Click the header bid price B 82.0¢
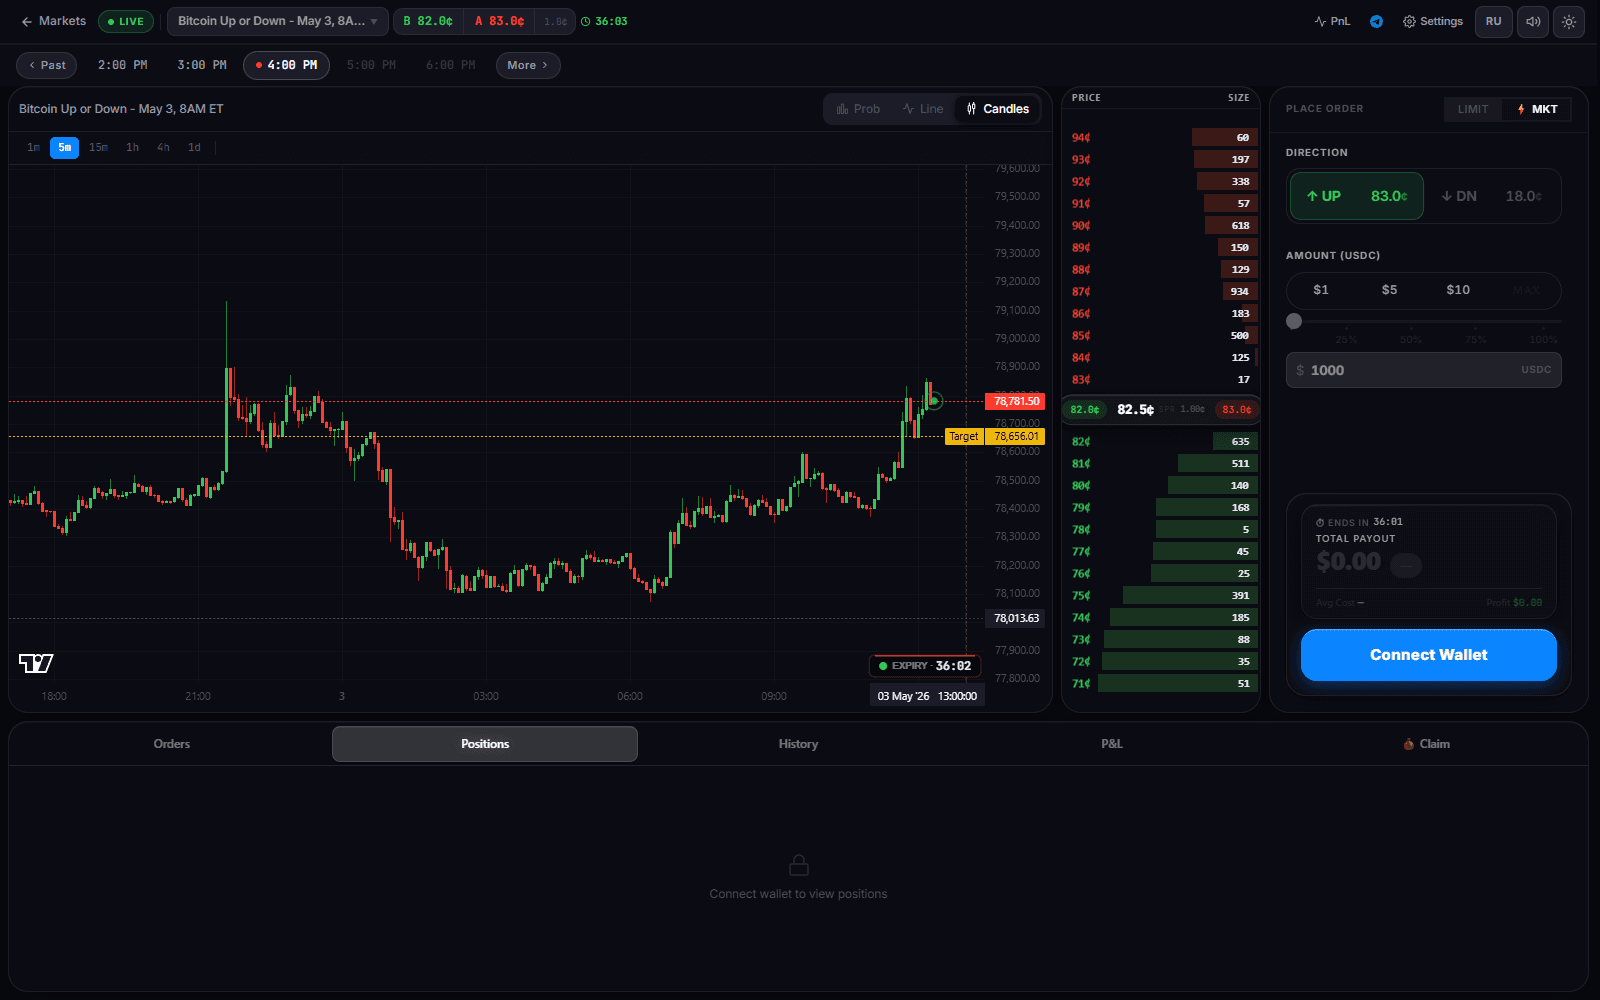This screenshot has height=1000, width=1600. point(428,21)
